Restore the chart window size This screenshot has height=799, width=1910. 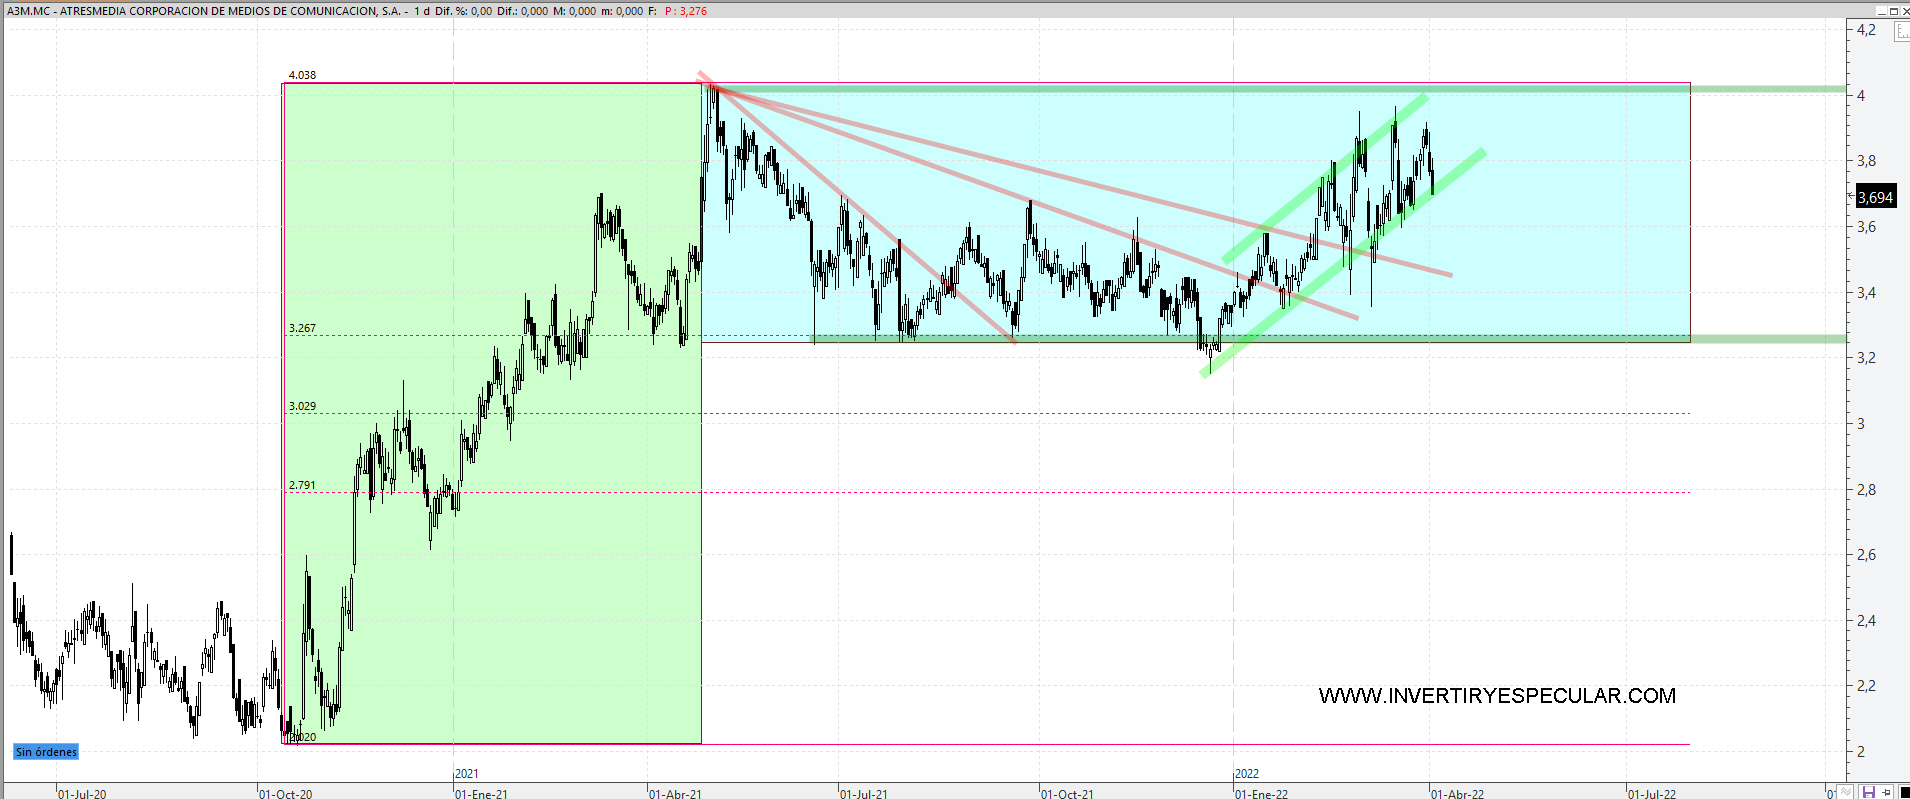point(1892,11)
